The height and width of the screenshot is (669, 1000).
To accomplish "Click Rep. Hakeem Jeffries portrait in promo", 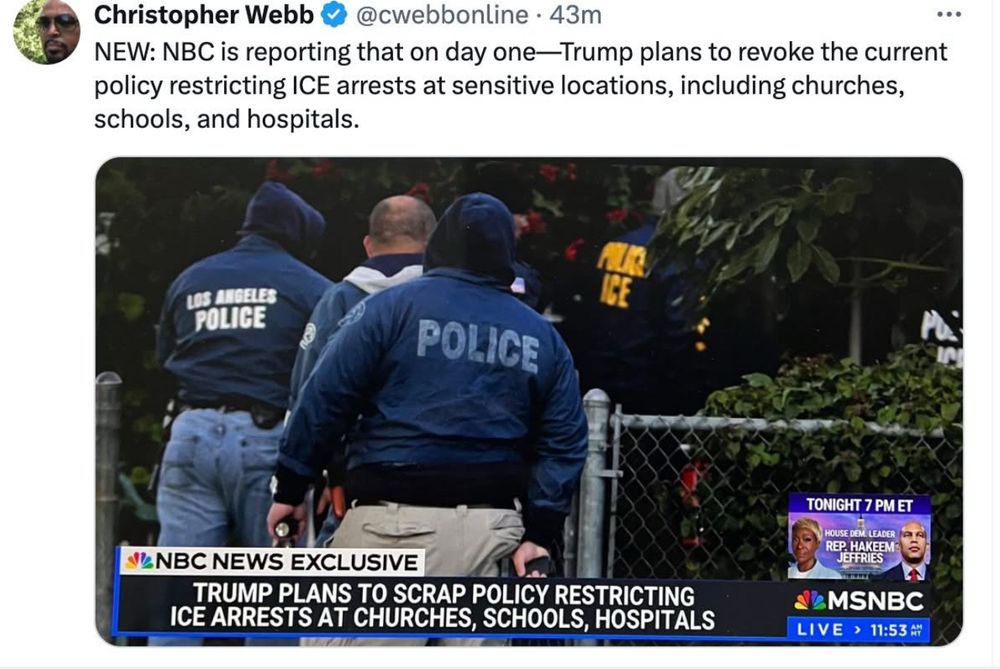I will pos(913,551).
